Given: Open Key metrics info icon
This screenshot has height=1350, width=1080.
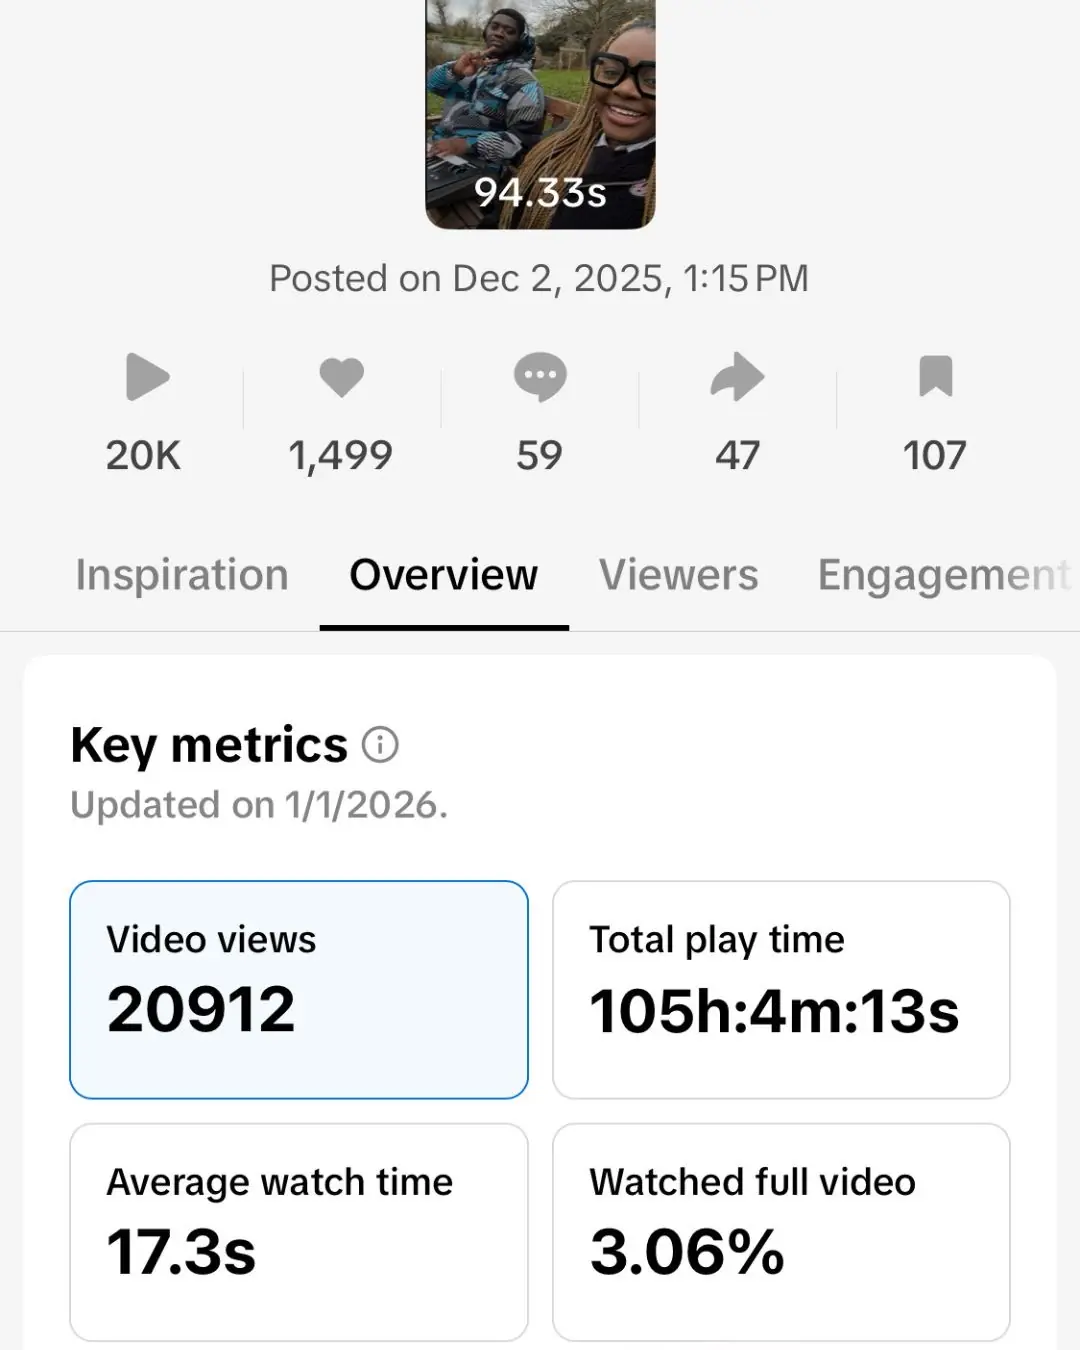Looking at the screenshot, I should [380, 745].
